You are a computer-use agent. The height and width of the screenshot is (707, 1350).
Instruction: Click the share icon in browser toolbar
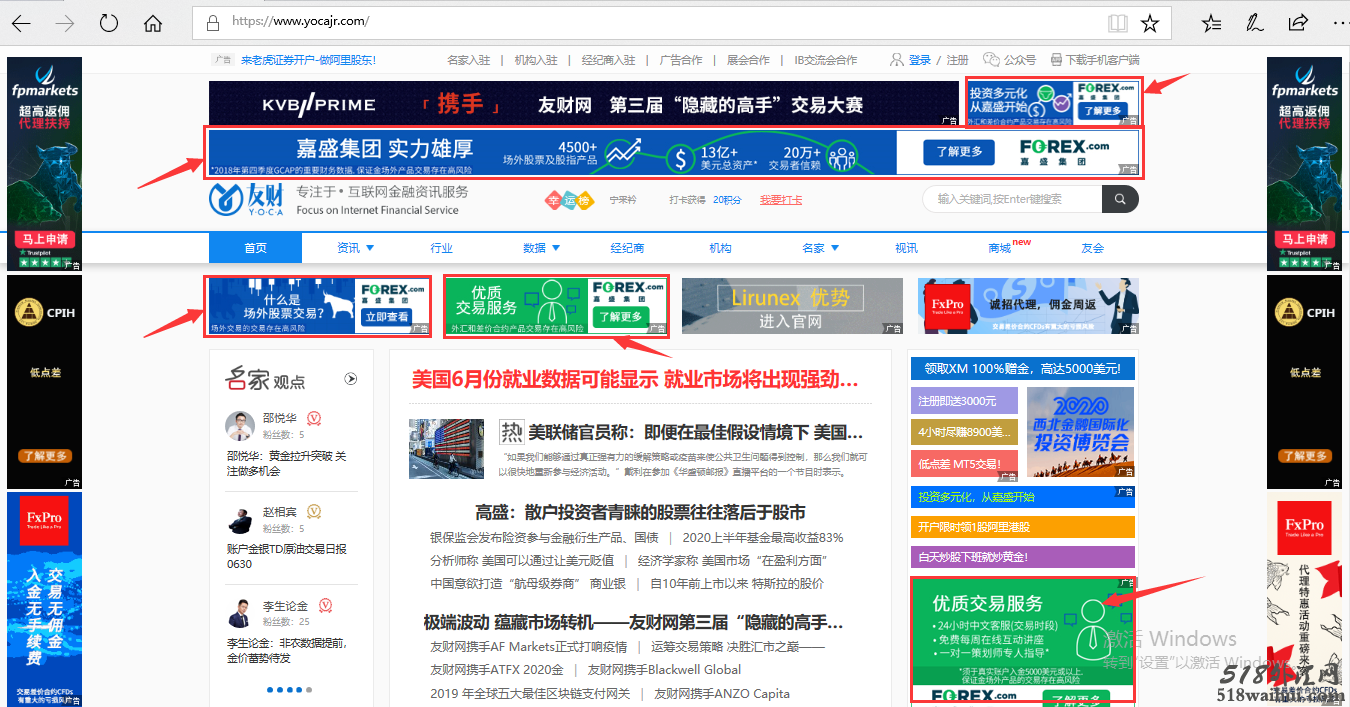(1298, 22)
